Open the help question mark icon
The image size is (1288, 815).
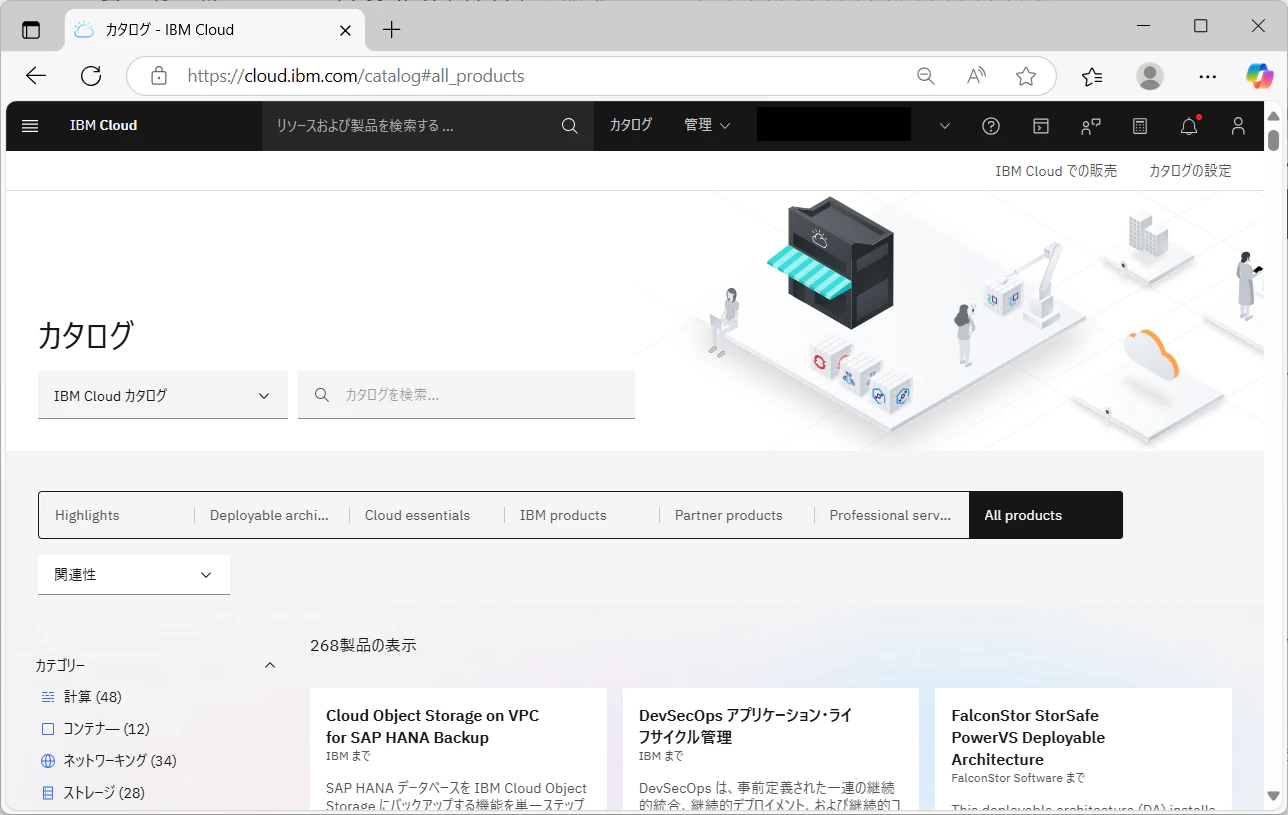point(991,126)
